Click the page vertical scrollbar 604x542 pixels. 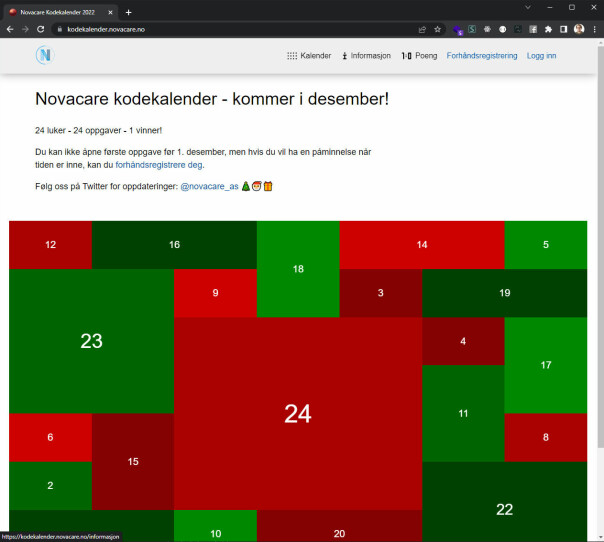601,247
